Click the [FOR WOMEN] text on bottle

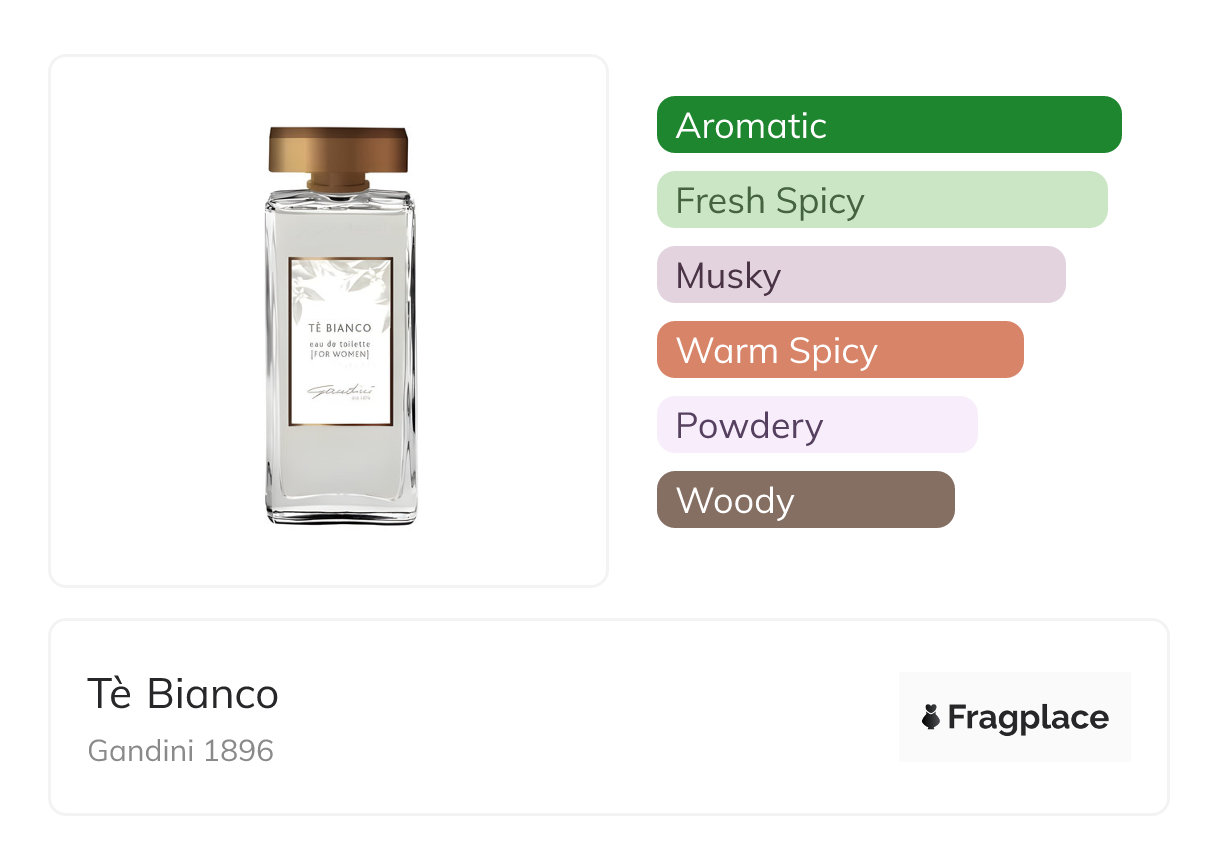pos(340,355)
